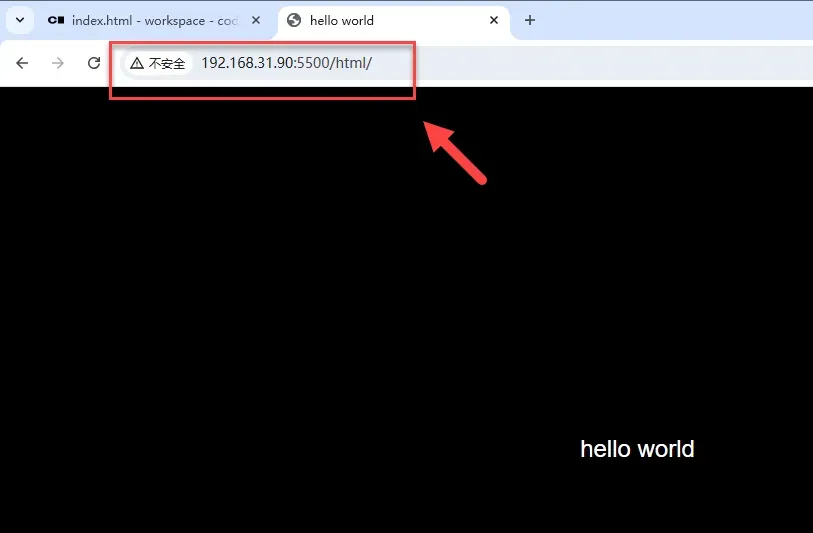The height and width of the screenshot is (533, 813).
Task: Focus the address bar URL 192.168.31.90:5500/html/
Action: [286, 63]
